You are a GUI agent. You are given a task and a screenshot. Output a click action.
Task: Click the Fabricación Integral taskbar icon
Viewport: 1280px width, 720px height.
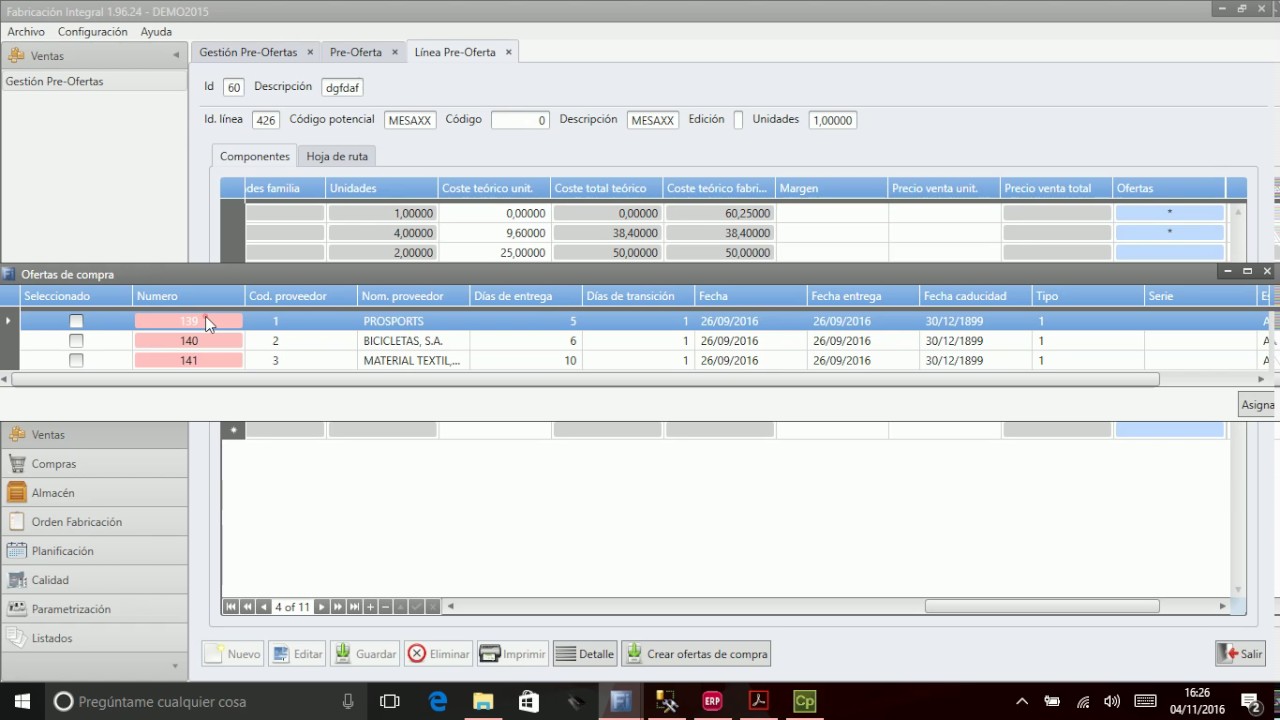click(621, 702)
